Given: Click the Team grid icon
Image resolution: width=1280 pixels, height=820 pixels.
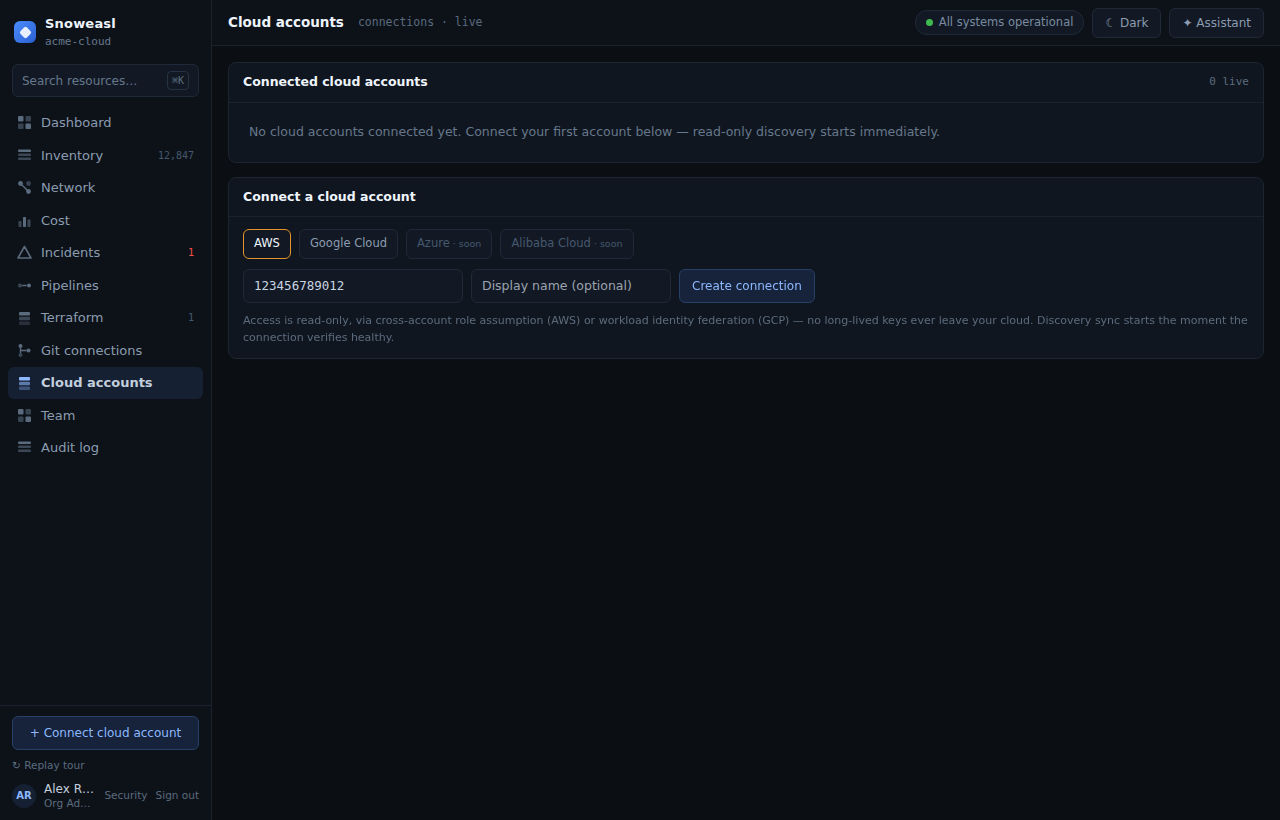Looking at the screenshot, I should point(25,415).
